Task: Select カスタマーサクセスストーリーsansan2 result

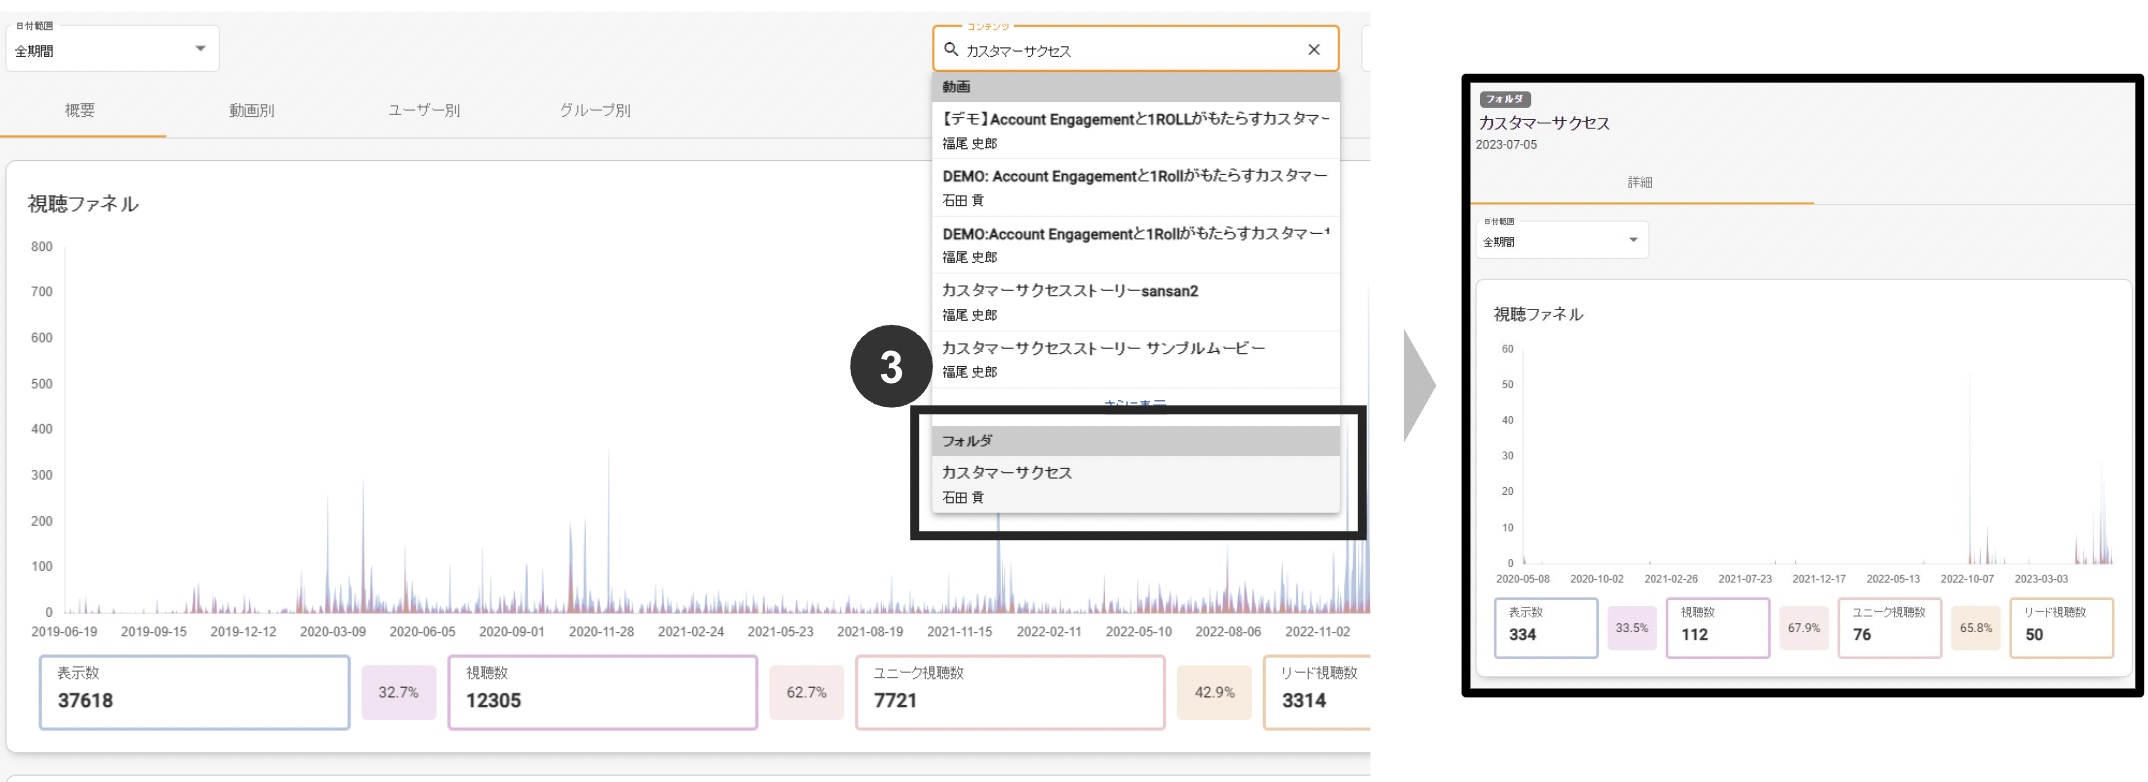Action: pos(1135,302)
